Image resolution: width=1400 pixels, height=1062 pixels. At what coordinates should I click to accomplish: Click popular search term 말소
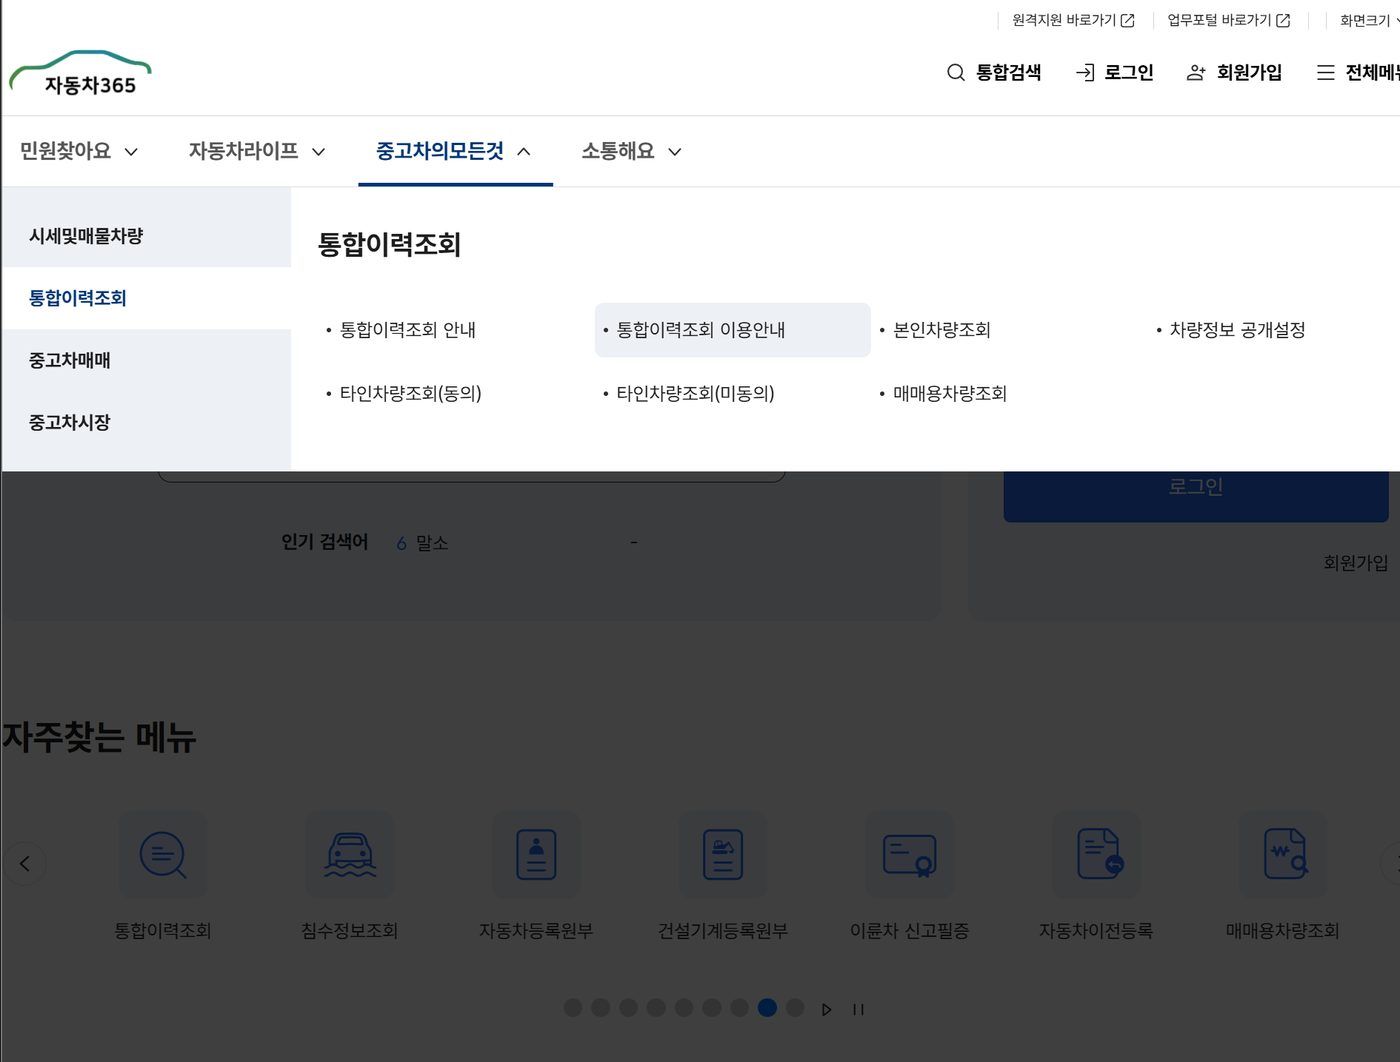click(x=432, y=543)
